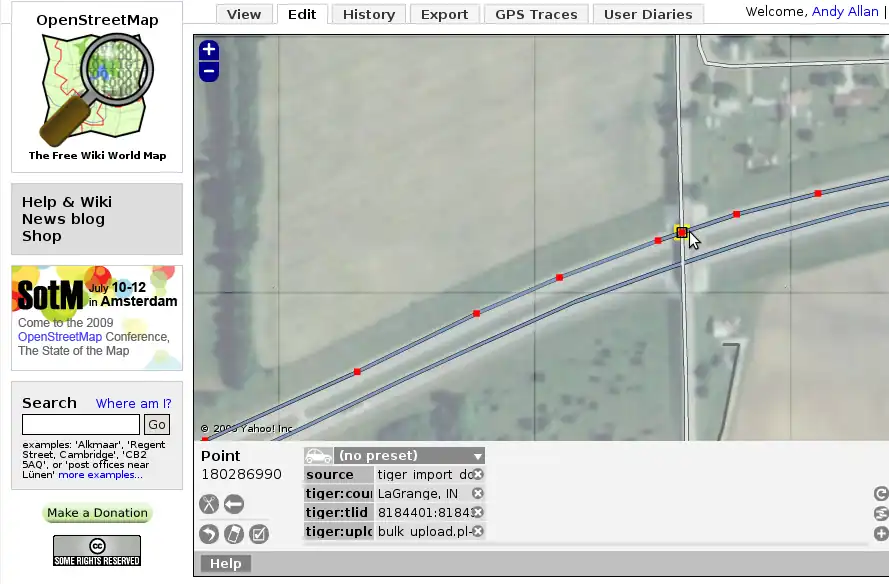Image resolution: width=889 pixels, height=584 pixels.
Task: Toggle the checkmark options icon
Action: click(259, 534)
